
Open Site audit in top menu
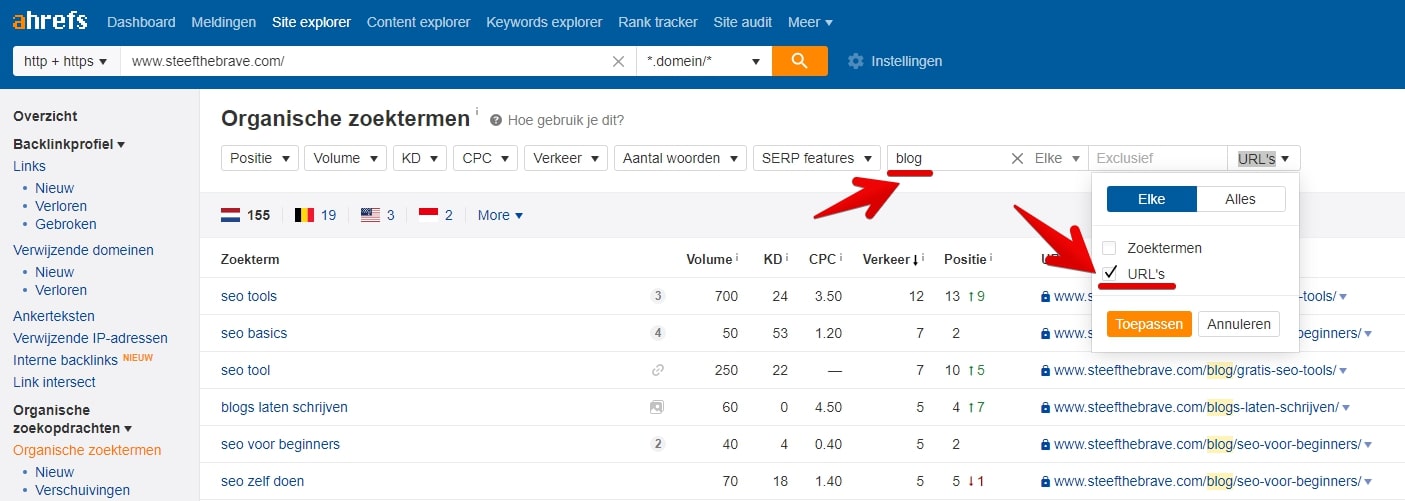tap(743, 22)
